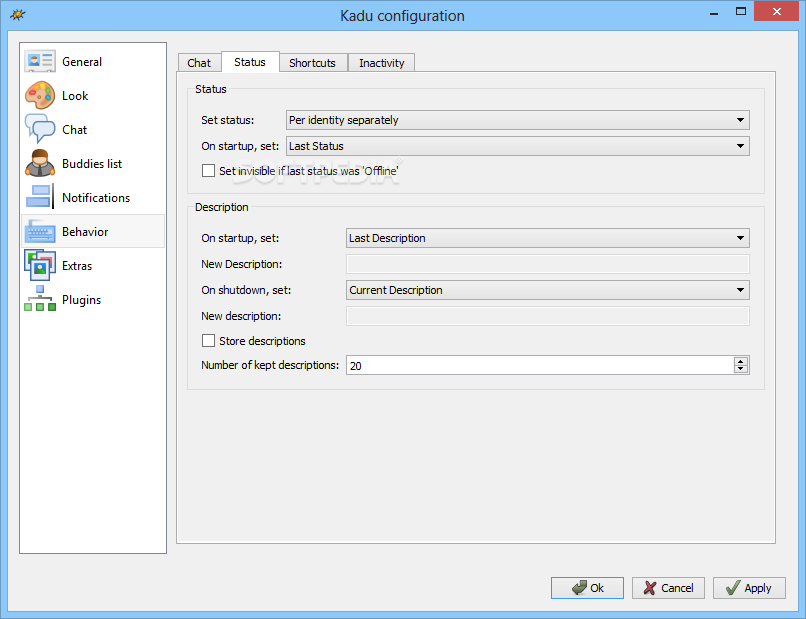Select the Behavior label in sidebar
The height and width of the screenshot is (619, 806).
85,232
